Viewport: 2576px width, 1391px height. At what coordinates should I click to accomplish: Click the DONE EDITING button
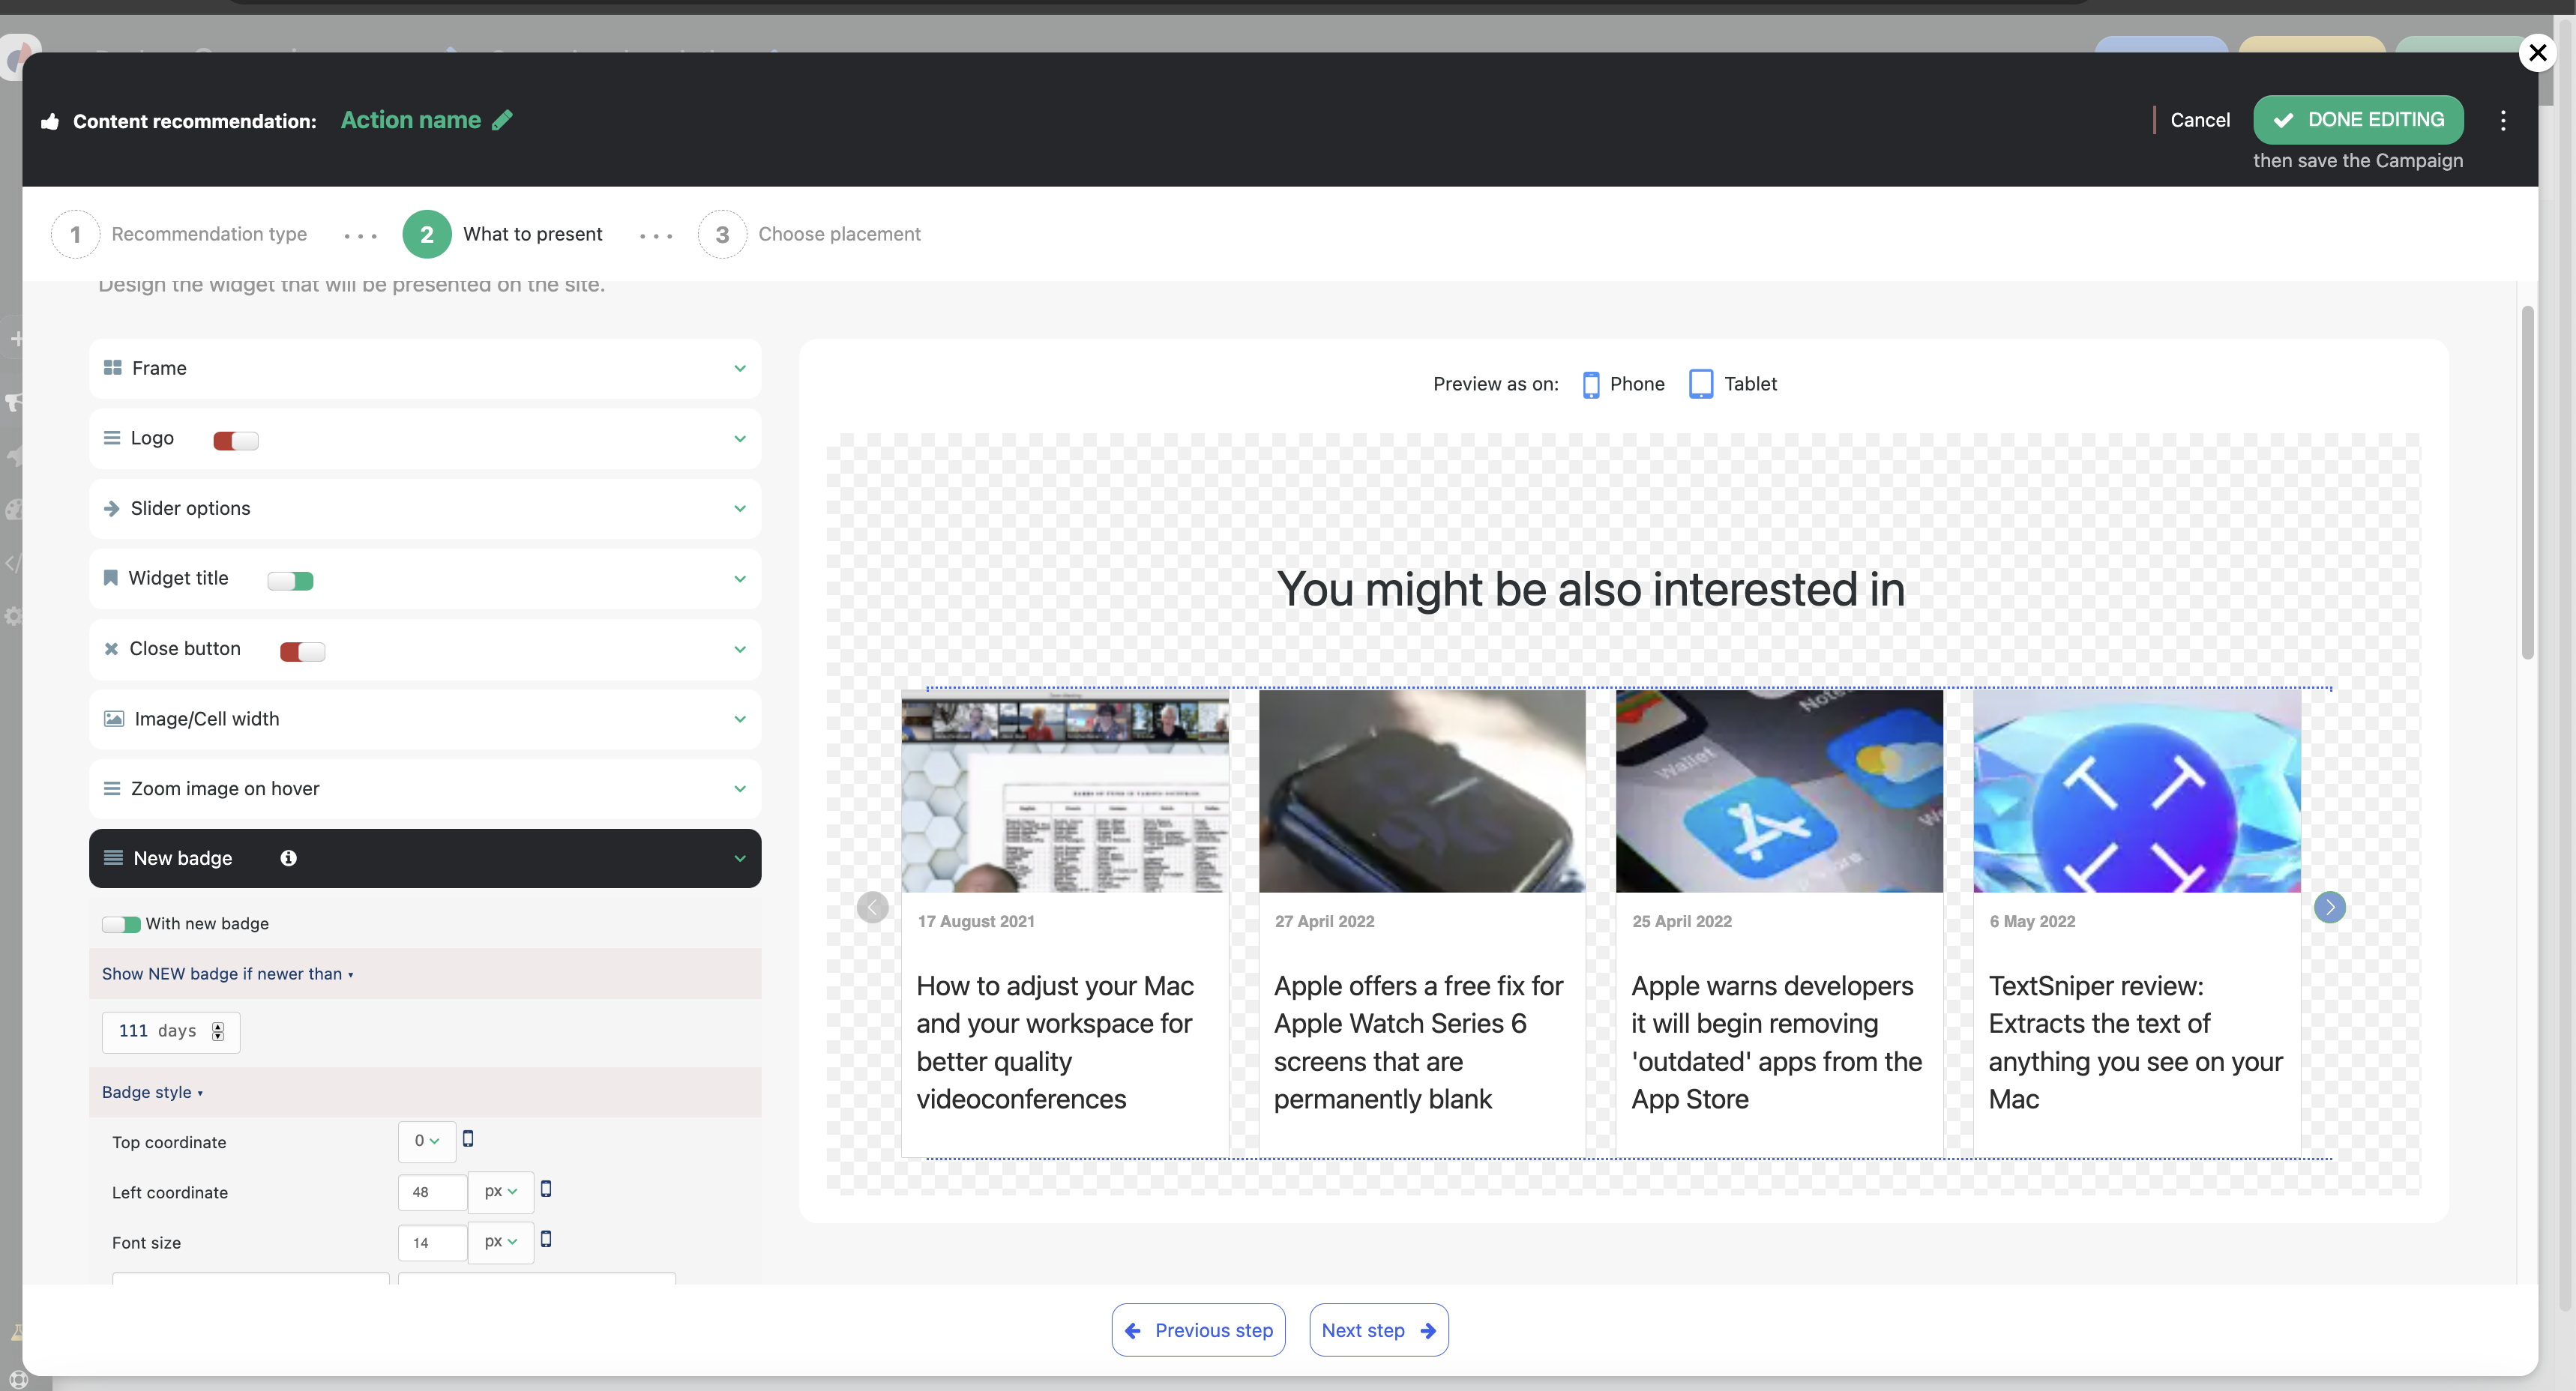pos(2358,120)
